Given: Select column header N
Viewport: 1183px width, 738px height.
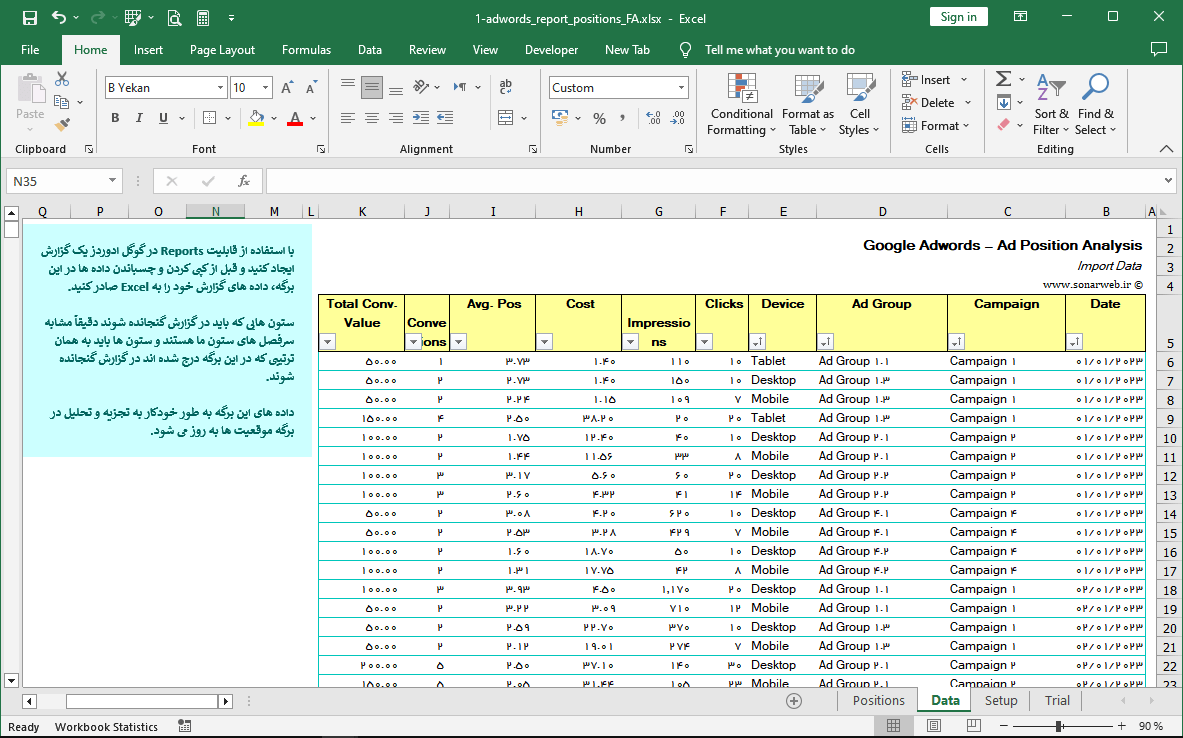Looking at the screenshot, I should 216,212.
